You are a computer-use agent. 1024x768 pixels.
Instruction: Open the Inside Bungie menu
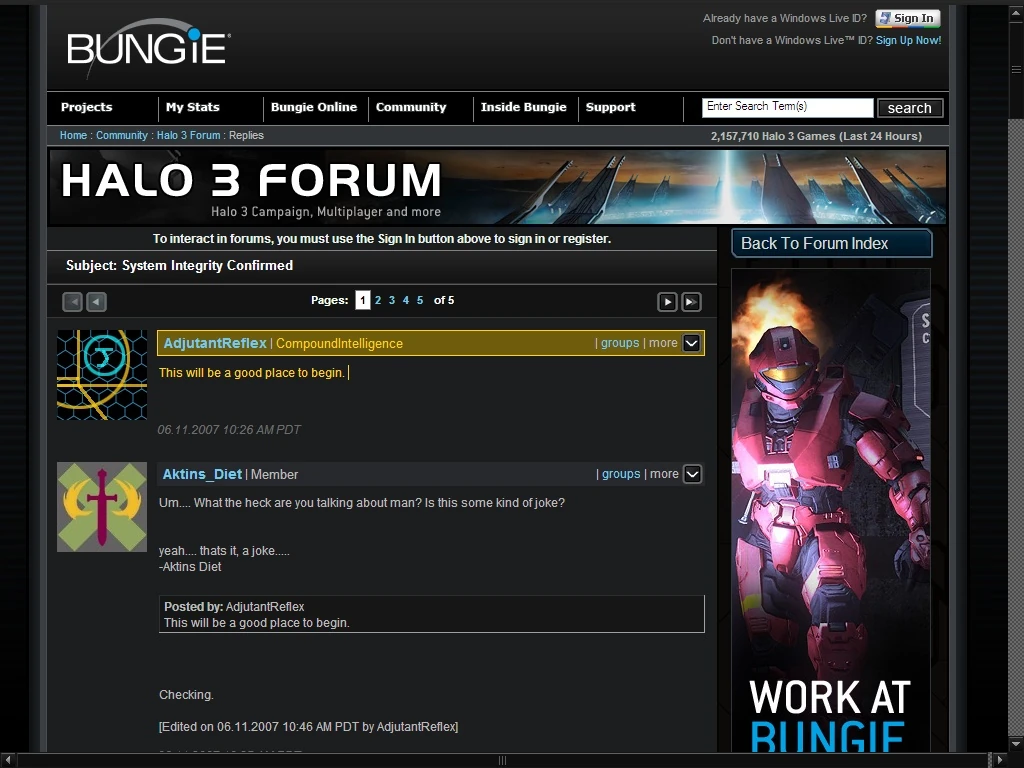pos(524,107)
